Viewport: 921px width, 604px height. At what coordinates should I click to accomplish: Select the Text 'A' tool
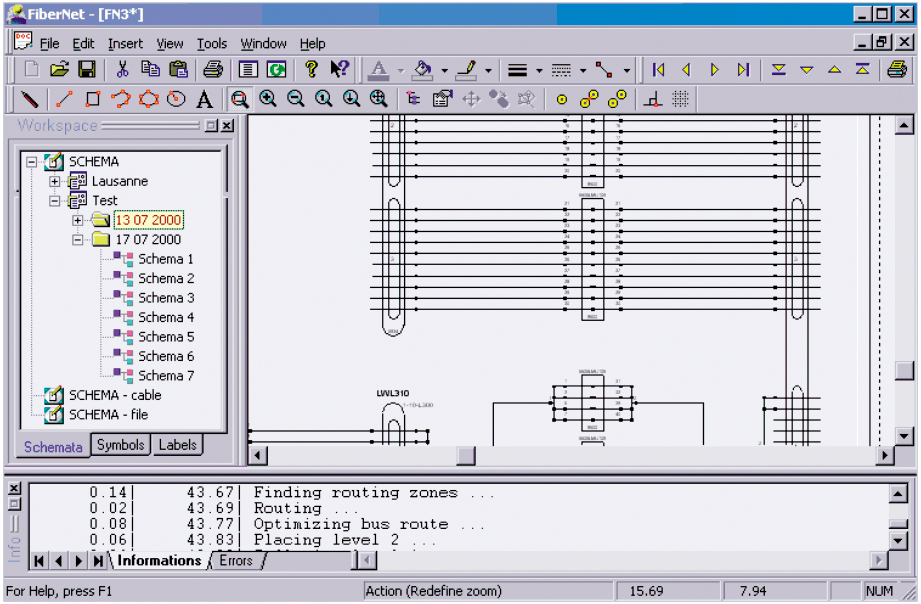tap(204, 99)
